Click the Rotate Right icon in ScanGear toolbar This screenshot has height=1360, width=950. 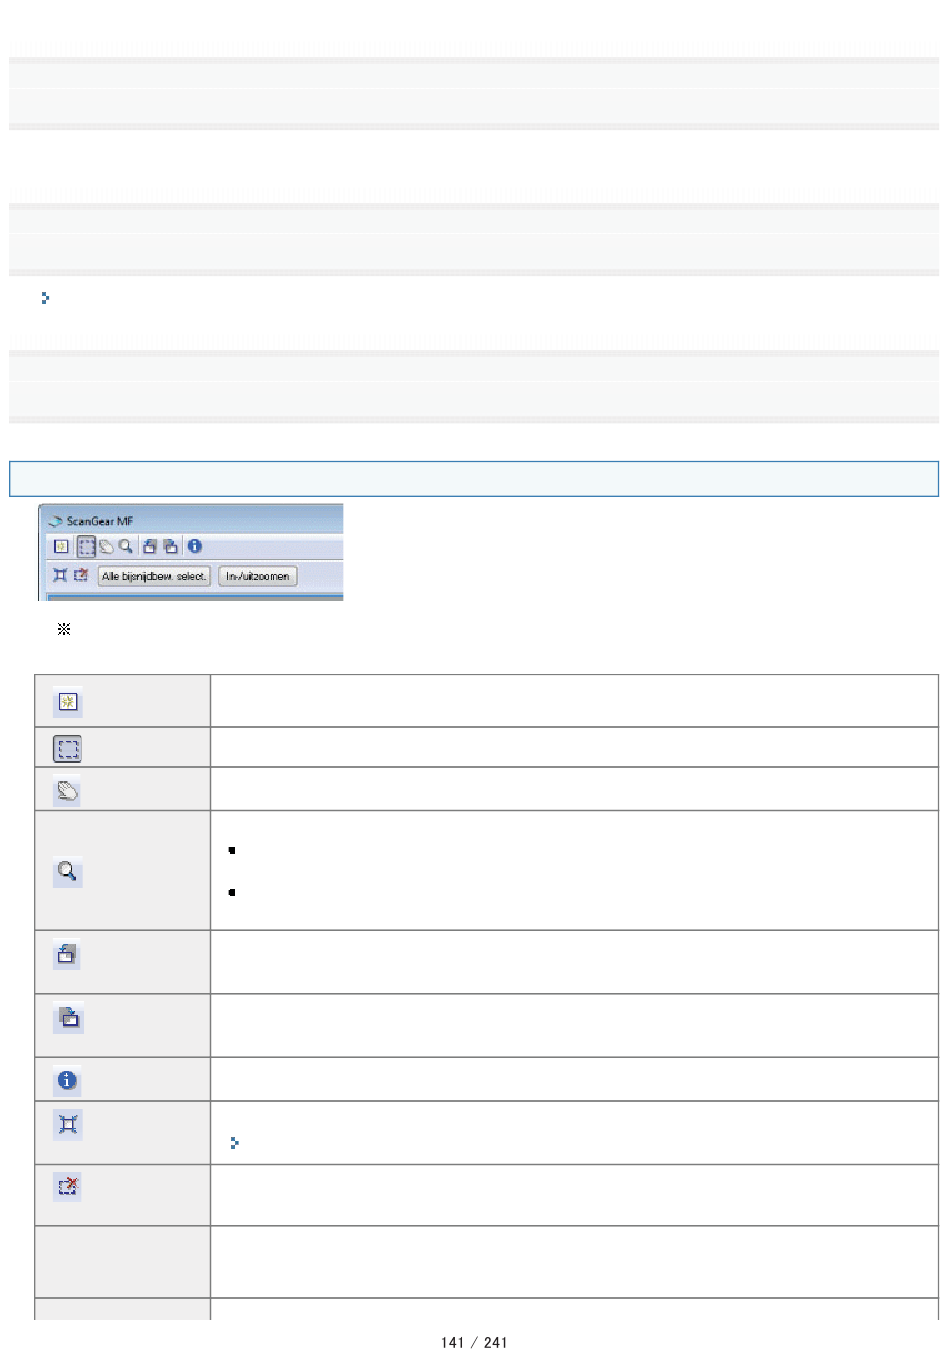[x=171, y=547]
